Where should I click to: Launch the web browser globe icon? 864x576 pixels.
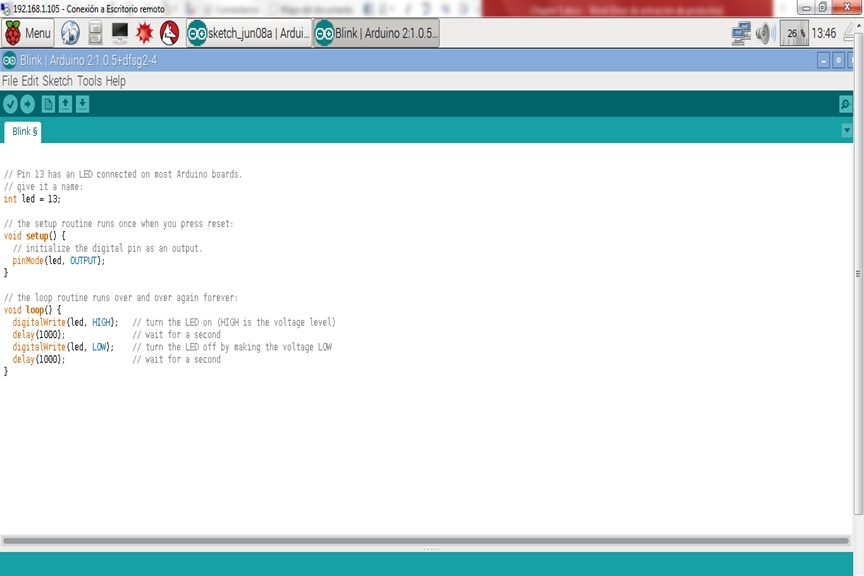click(x=70, y=33)
